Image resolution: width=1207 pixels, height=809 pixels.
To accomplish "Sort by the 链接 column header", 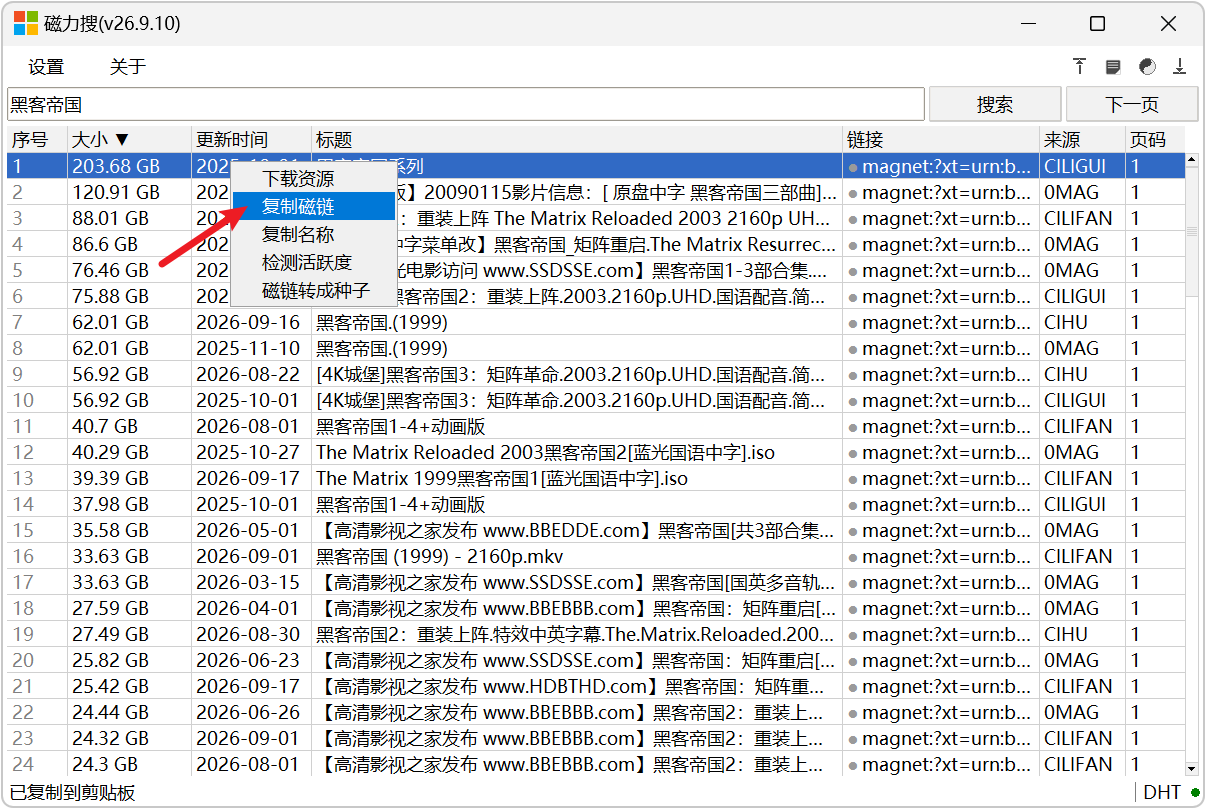I will click(x=941, y=140).
